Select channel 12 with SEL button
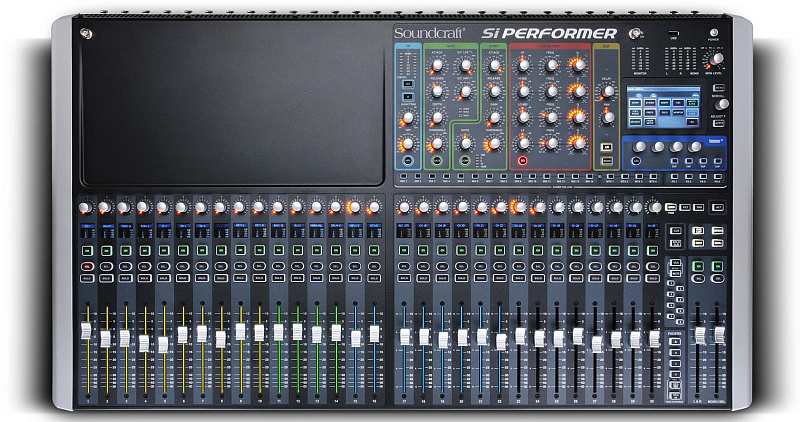The image size is (800, 422). (x=297, y=266)
